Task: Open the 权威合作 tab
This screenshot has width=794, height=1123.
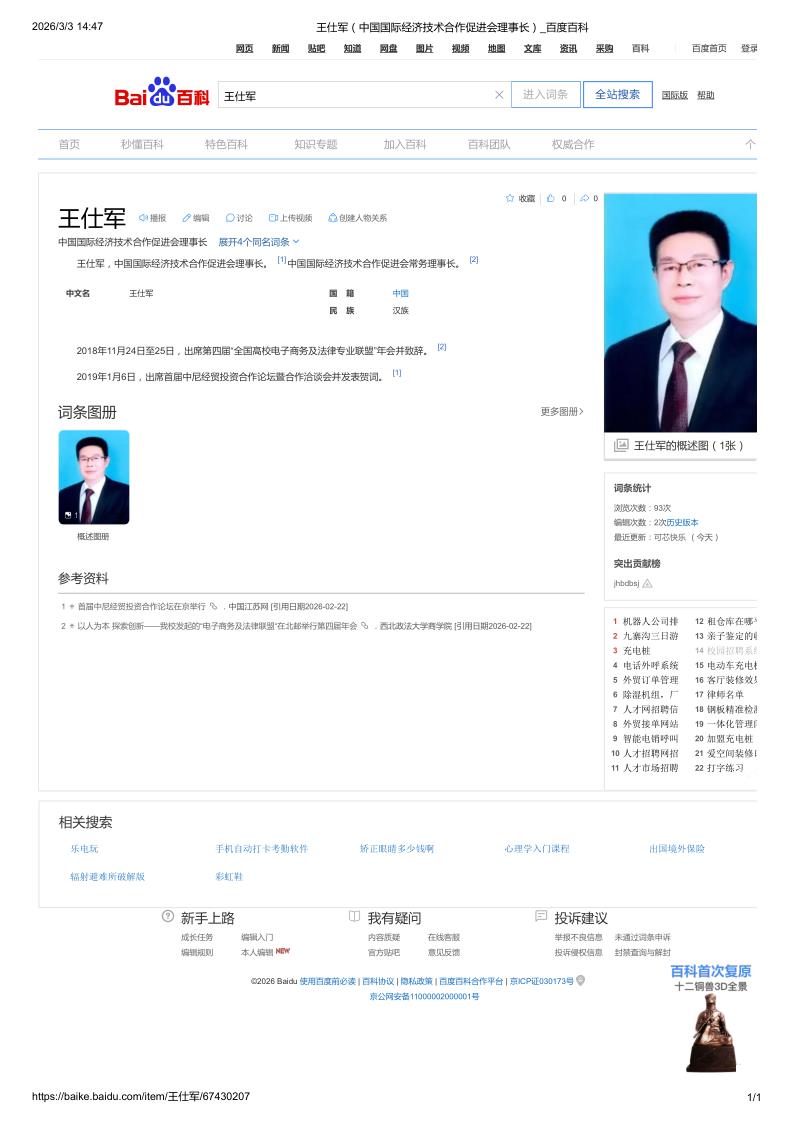Action: point(573,144)
